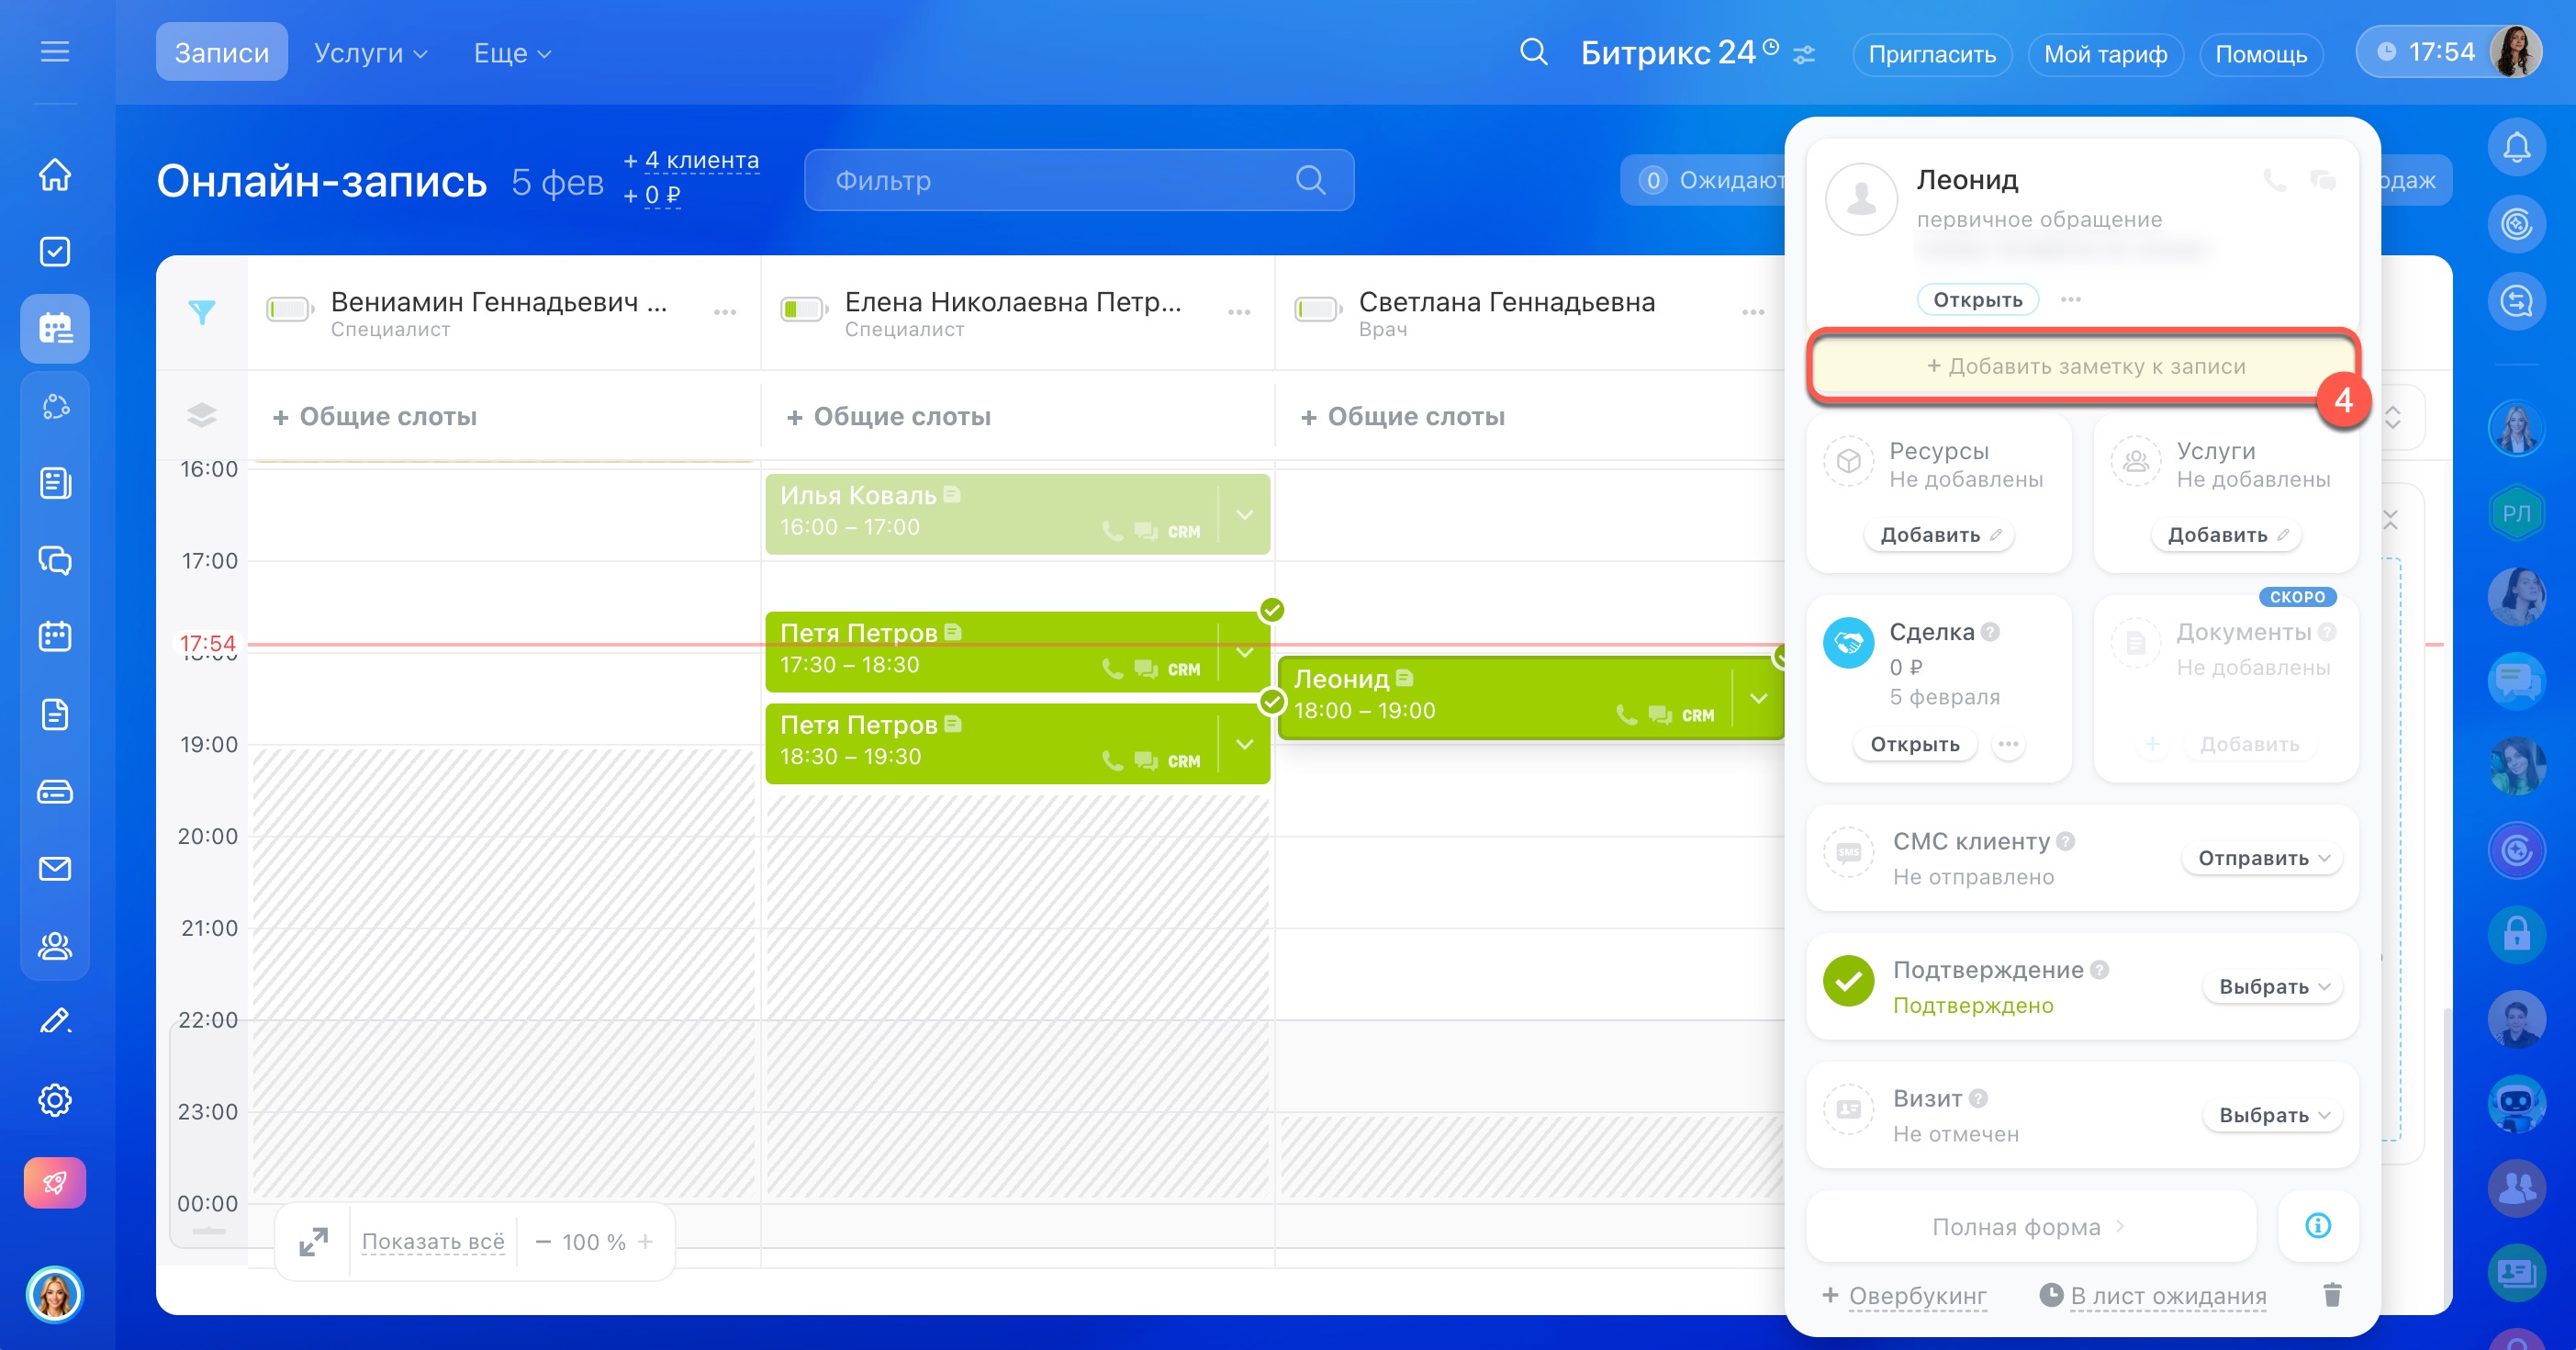Image resolution: width=2576 pixels, height=1350 pixels.
Task: Click plus to increase 100% zoom
Action: tap(646, 1241)
